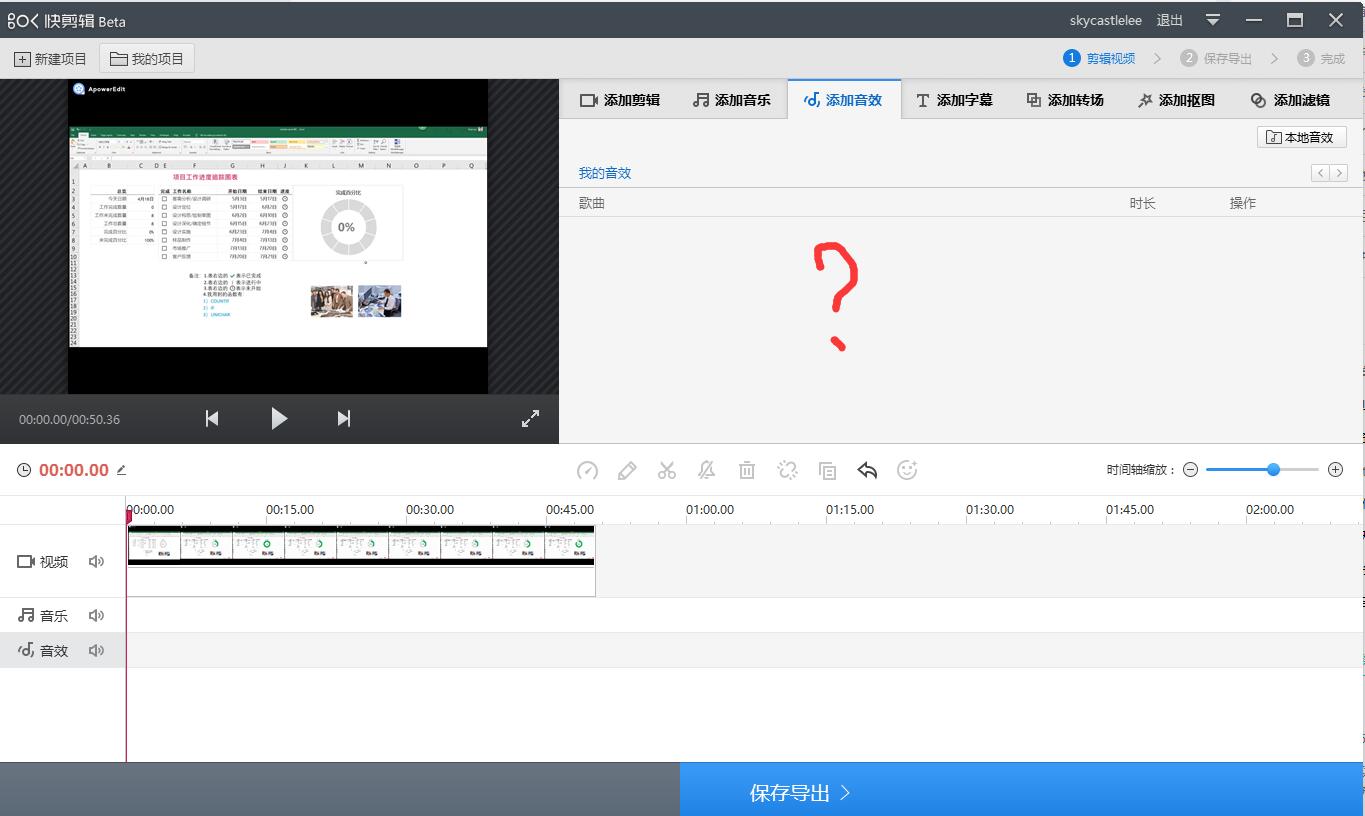Switch to 添加字幕 tab
The width and height of the screenshot is (1365, 816).
955,100
